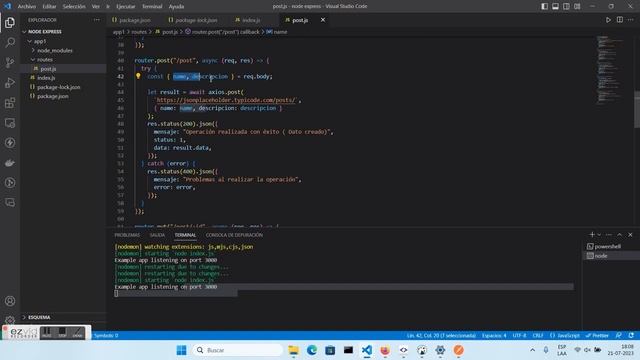Open Run and Debug view
This screenshot has height=360, width=640.
10,82
